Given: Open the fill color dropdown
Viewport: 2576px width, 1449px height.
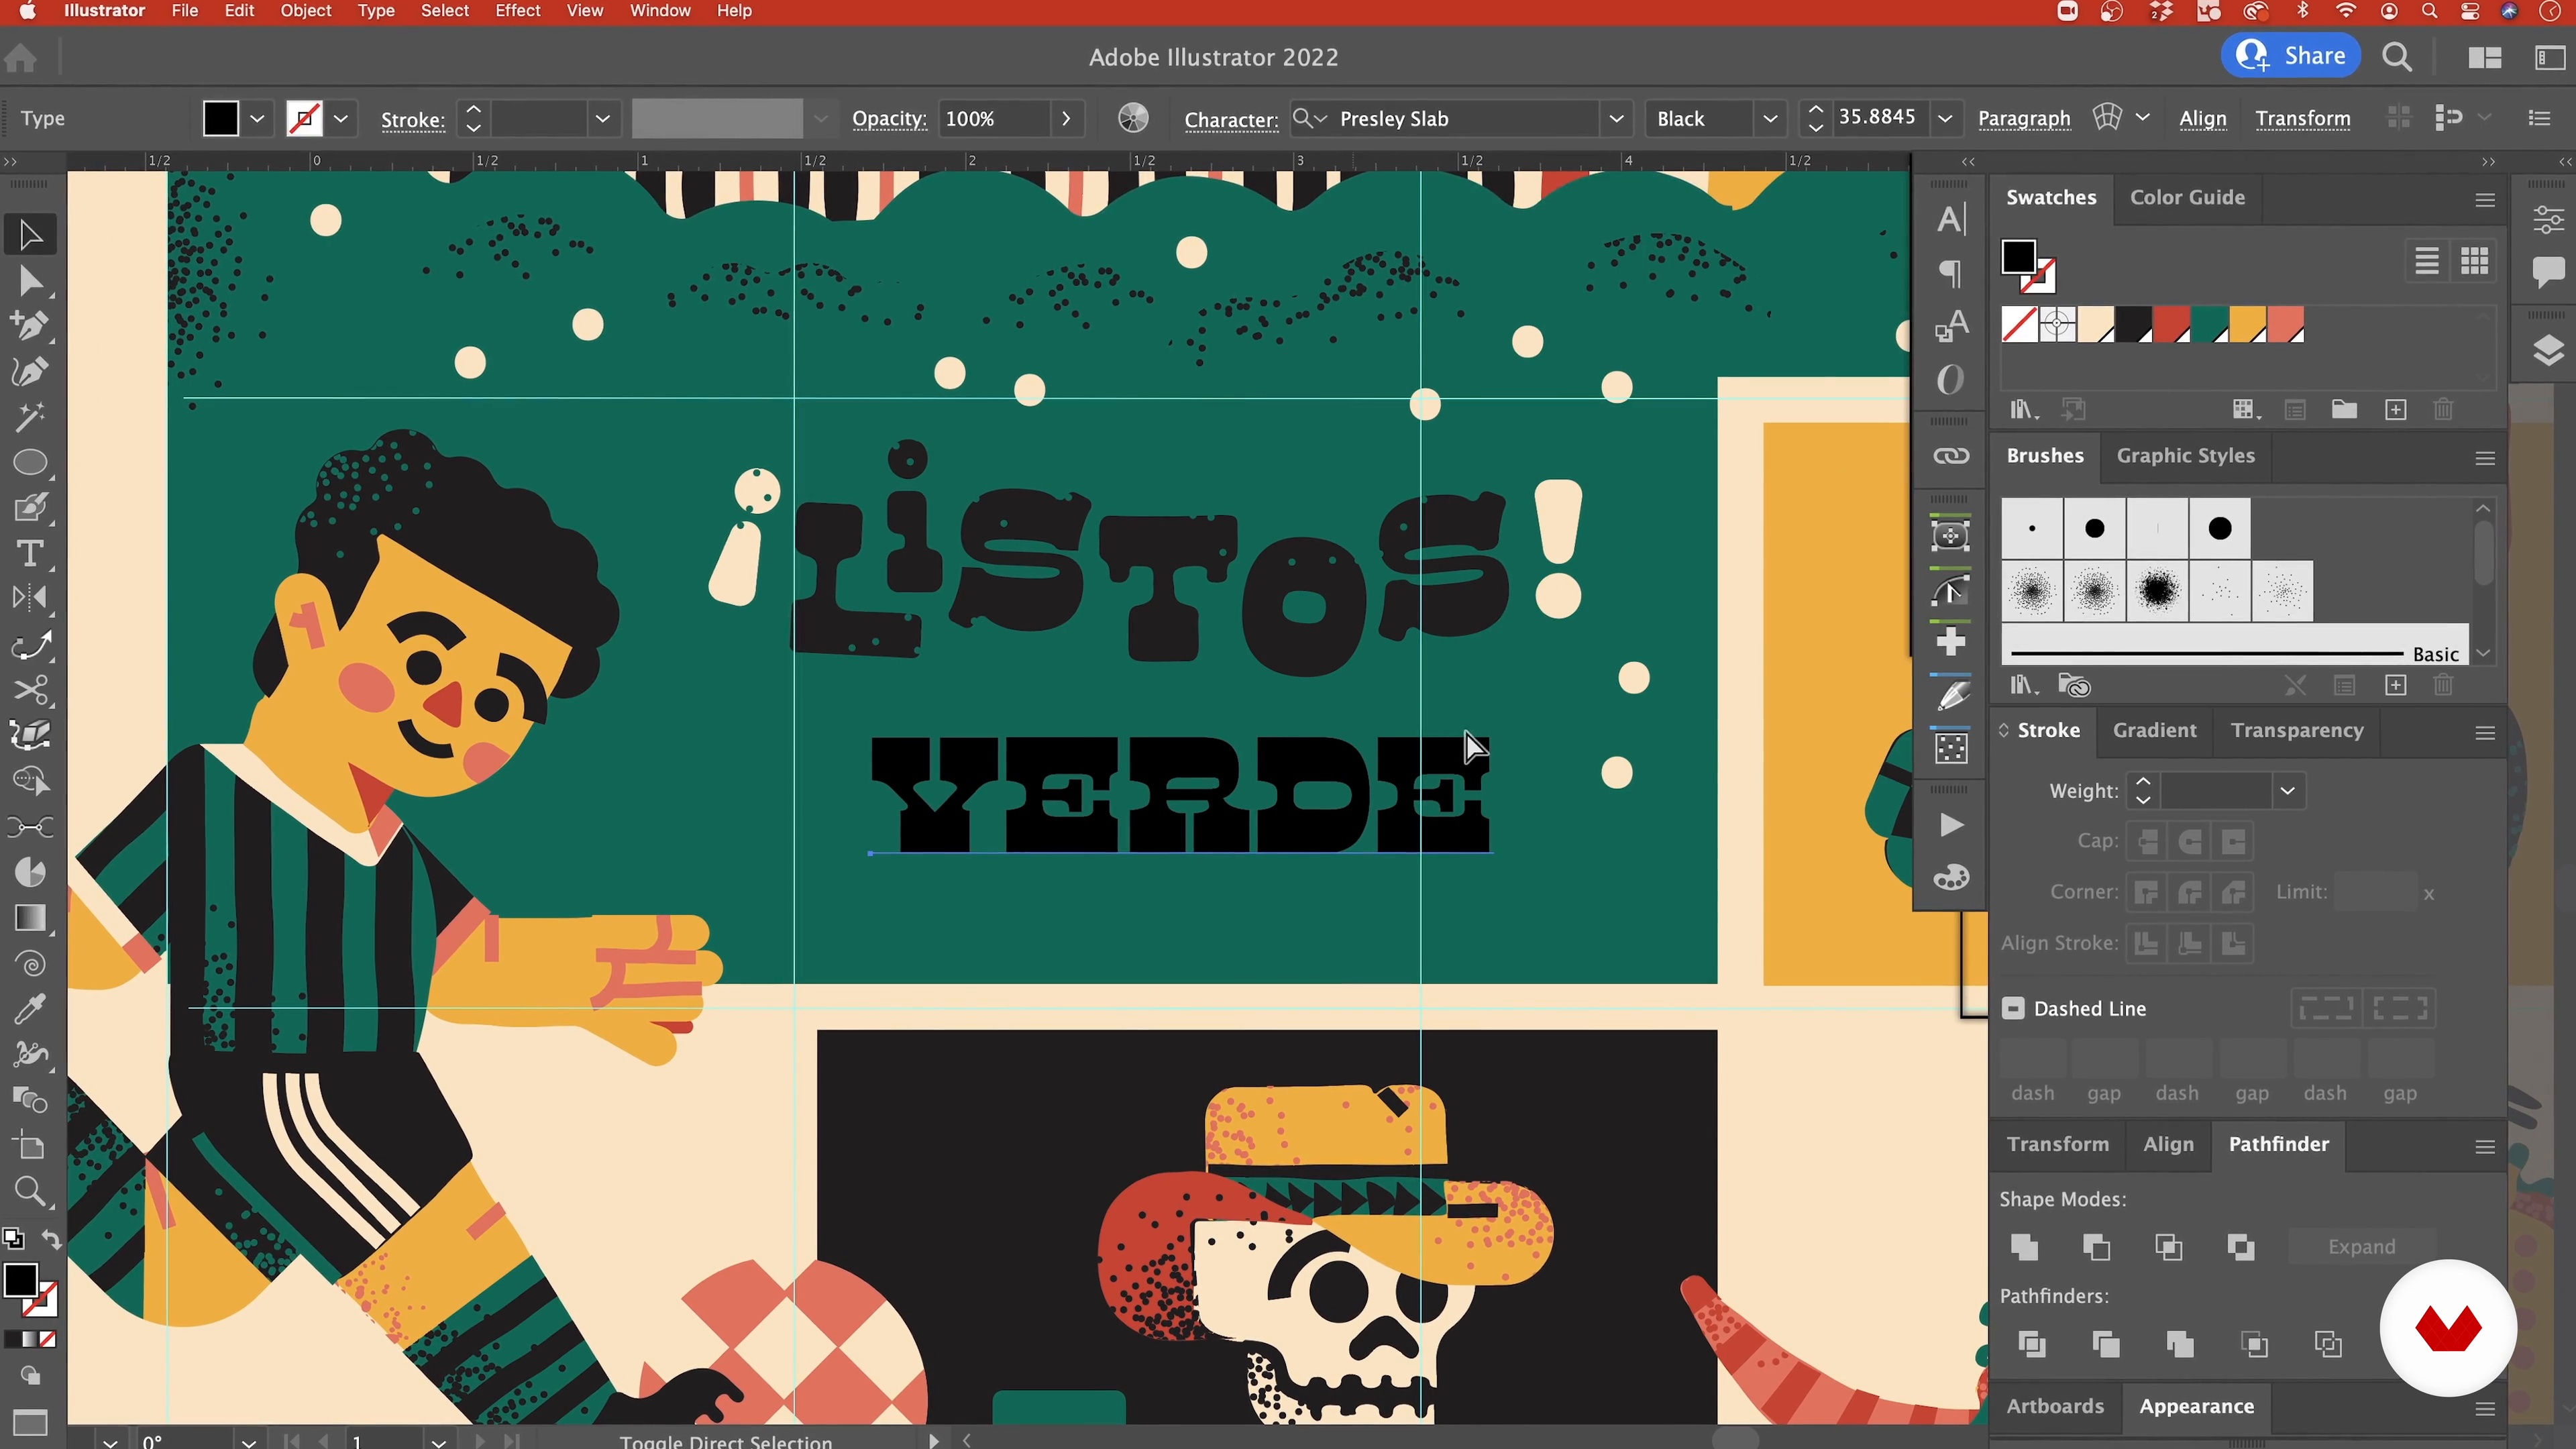Looking at the screenshot, I should click(x=257, y=119).
